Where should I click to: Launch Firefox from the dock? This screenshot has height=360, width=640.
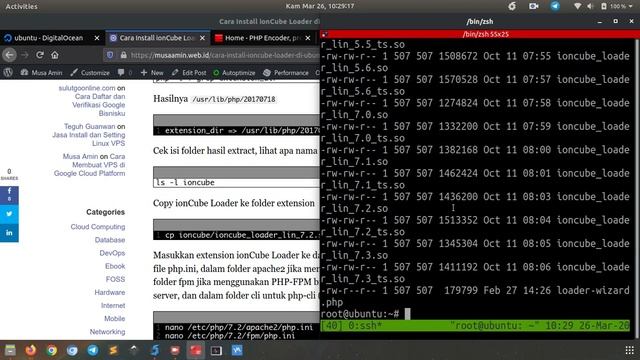coord(31,350)
